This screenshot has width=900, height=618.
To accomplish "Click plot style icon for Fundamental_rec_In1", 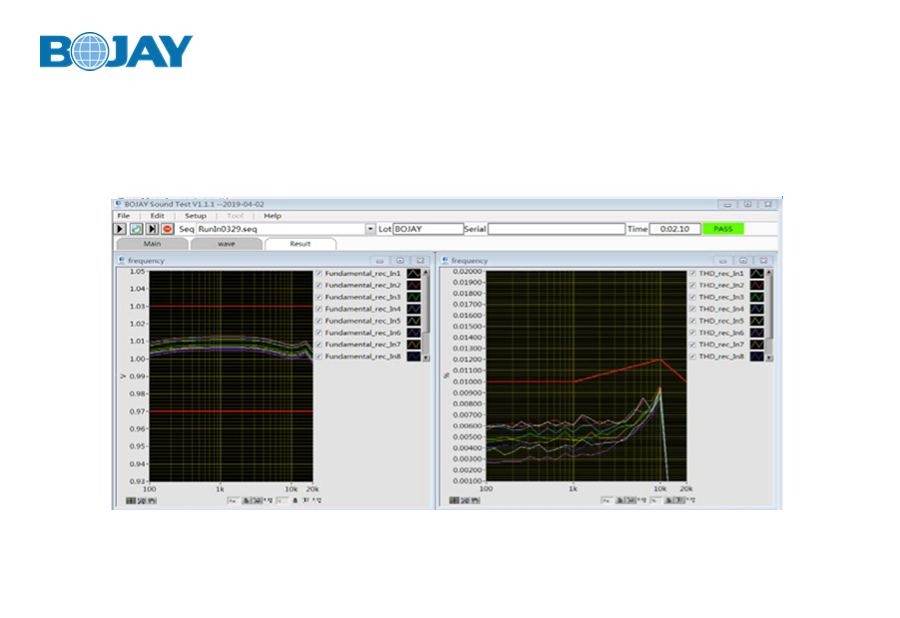I will pyautogui.click(x=413, y=273).
